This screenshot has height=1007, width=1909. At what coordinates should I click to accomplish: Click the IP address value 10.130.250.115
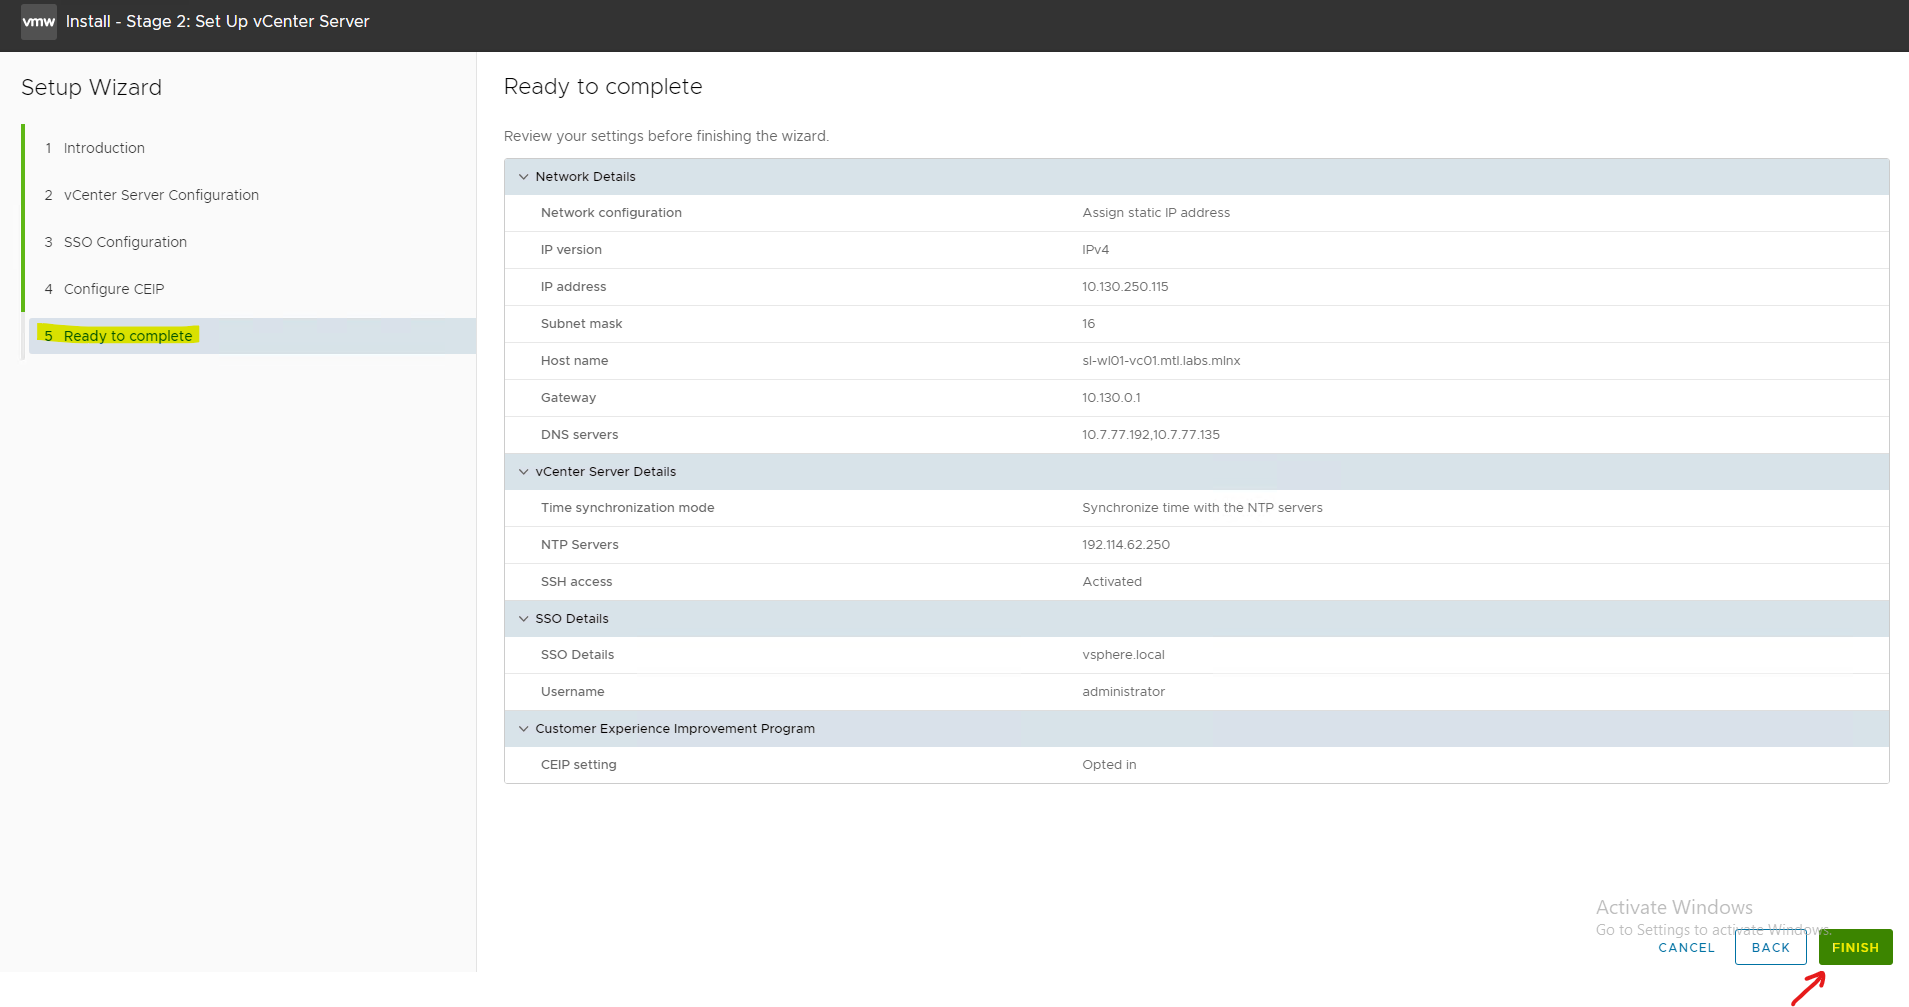(1125, 287)
